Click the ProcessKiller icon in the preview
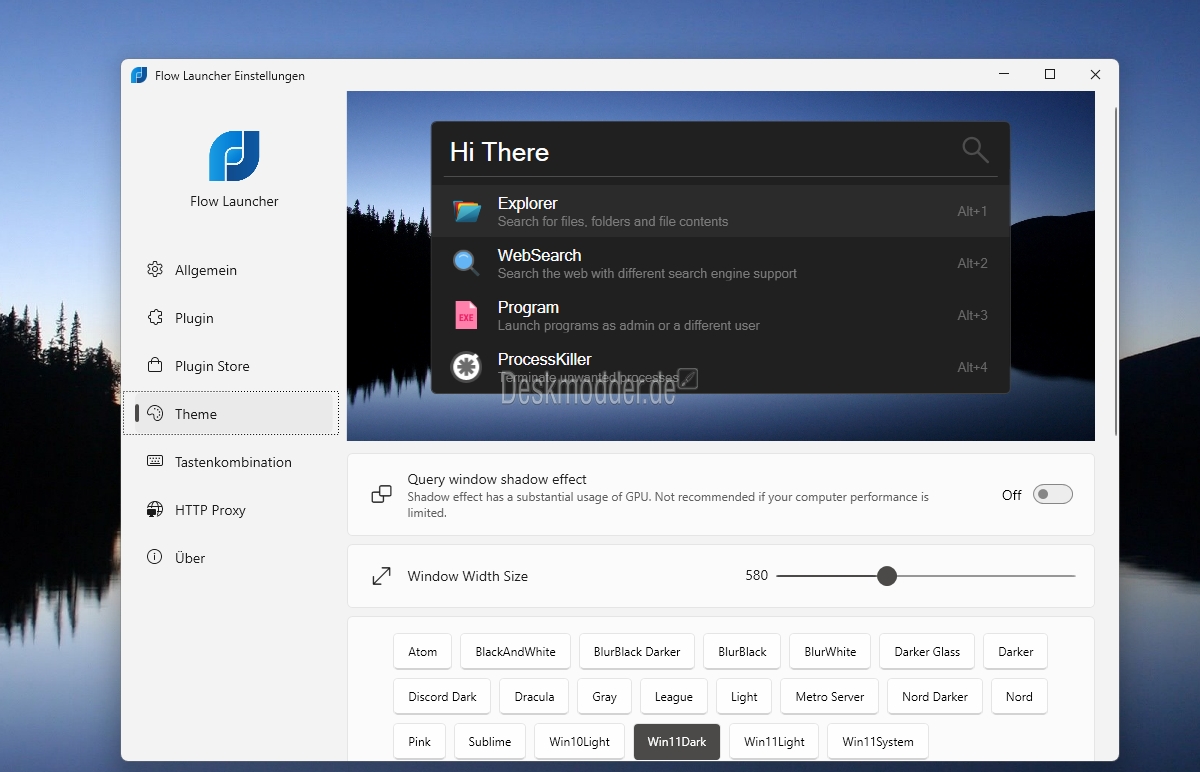The height and width of the screenshot is (772, 1200). tap(466, 367)
